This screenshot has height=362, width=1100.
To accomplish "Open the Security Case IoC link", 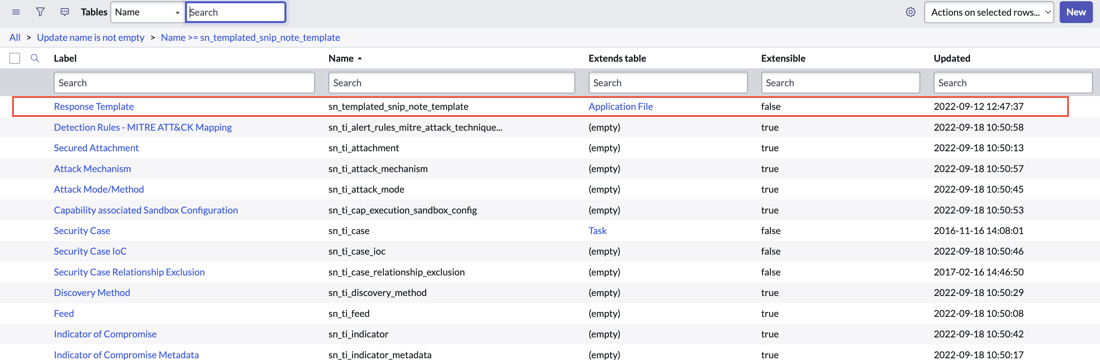I will click(90, 251).
